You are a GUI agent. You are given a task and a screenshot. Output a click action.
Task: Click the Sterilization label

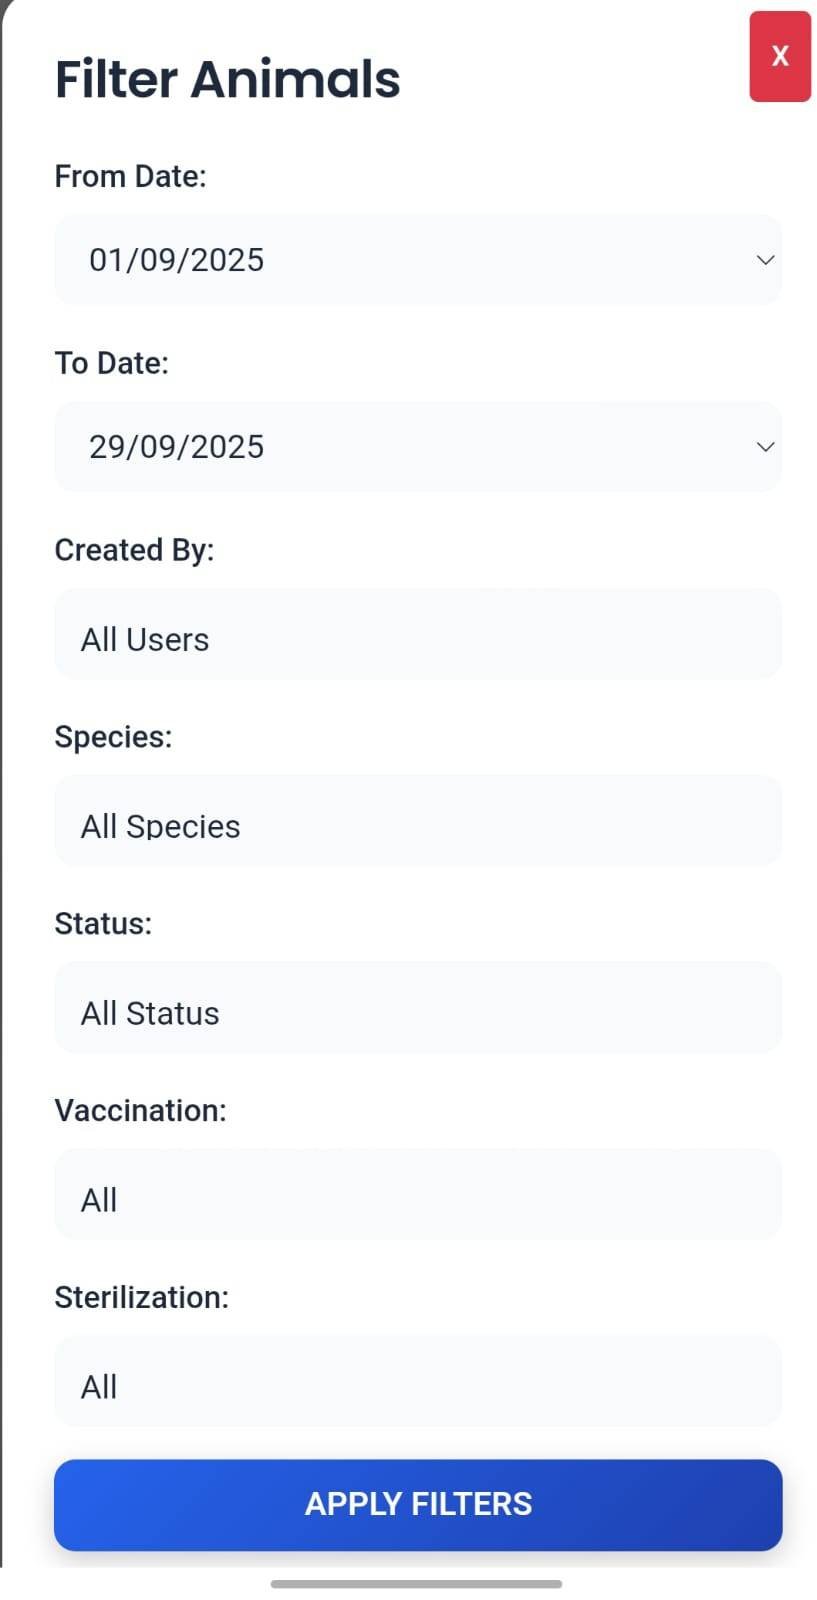pyautogui.click(x=142, y=1297)
